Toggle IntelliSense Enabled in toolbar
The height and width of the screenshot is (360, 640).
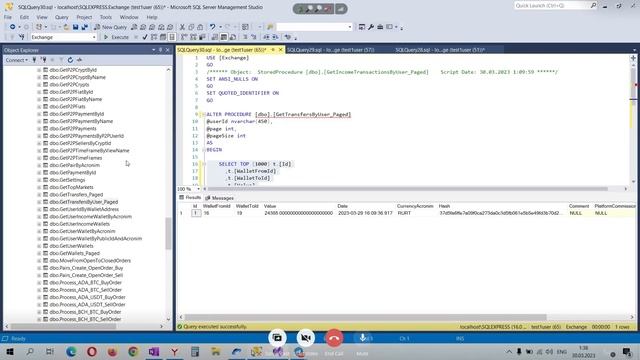tap(172, 37)
